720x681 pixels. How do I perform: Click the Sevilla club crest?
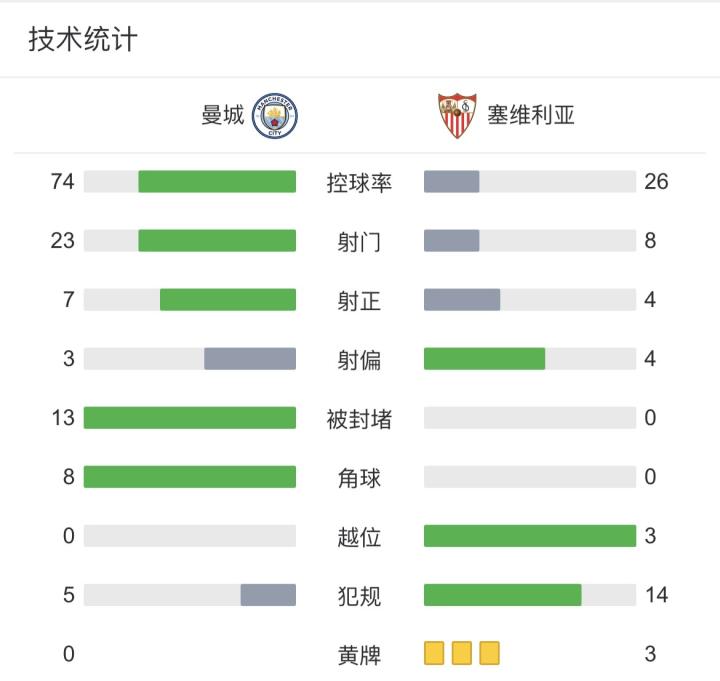(x=457, y=116)
